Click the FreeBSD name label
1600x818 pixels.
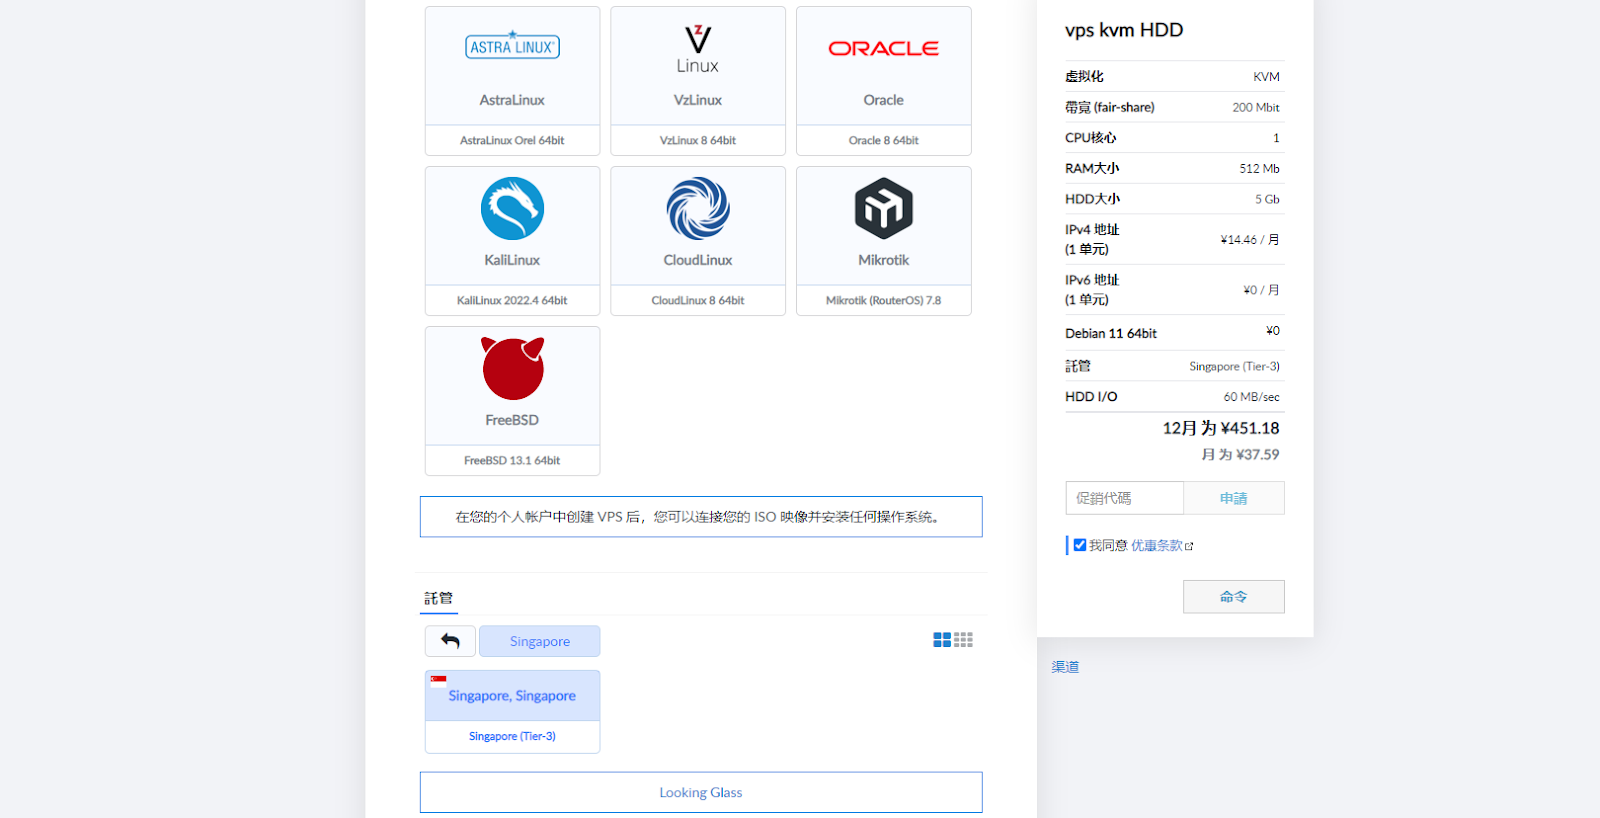point(512,420)
